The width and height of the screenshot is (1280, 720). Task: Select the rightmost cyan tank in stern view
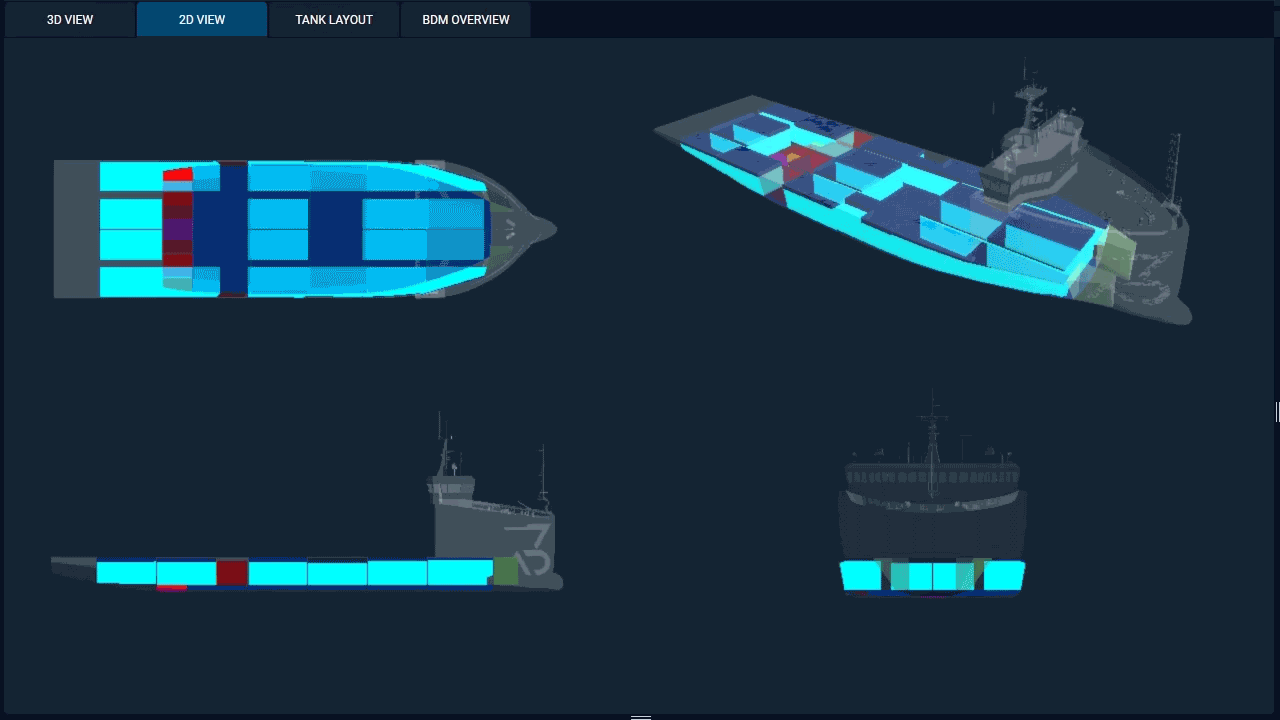1004,576
